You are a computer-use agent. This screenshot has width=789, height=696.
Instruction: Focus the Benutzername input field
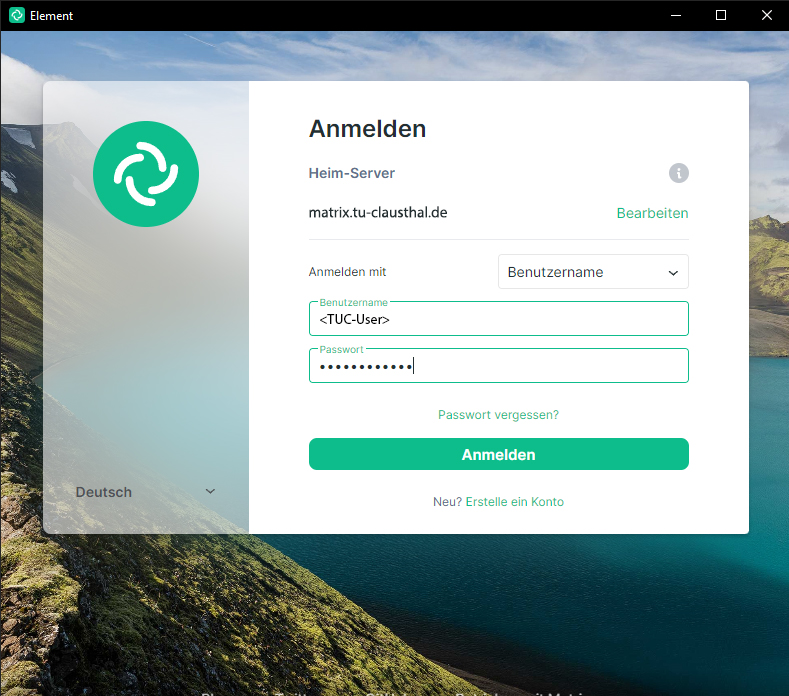pyautogui.click(x=498, y=320)
